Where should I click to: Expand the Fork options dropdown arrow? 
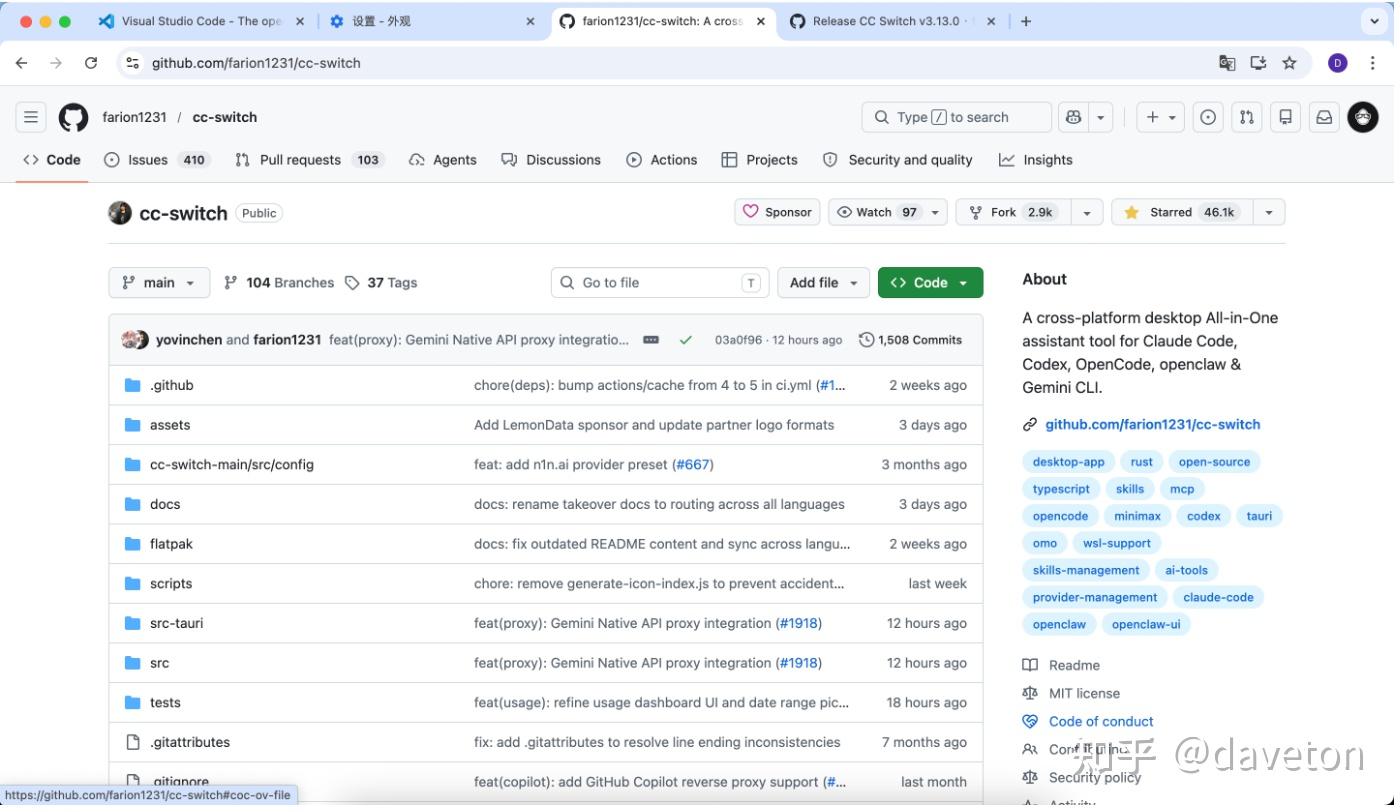pos(1087,212)
